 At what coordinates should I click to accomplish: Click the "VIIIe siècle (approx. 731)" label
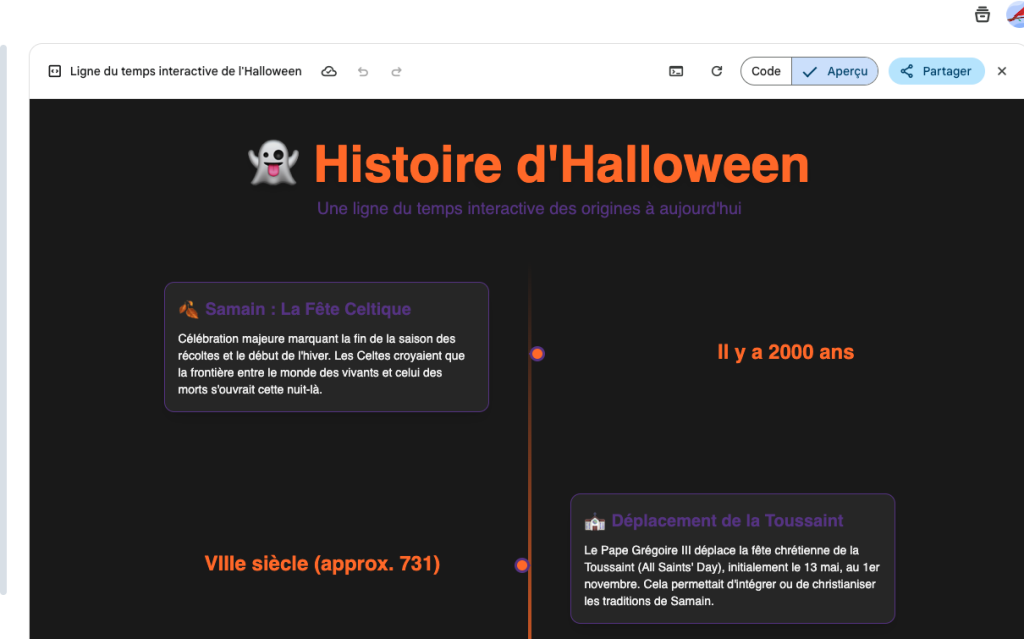tap(322, 564)
